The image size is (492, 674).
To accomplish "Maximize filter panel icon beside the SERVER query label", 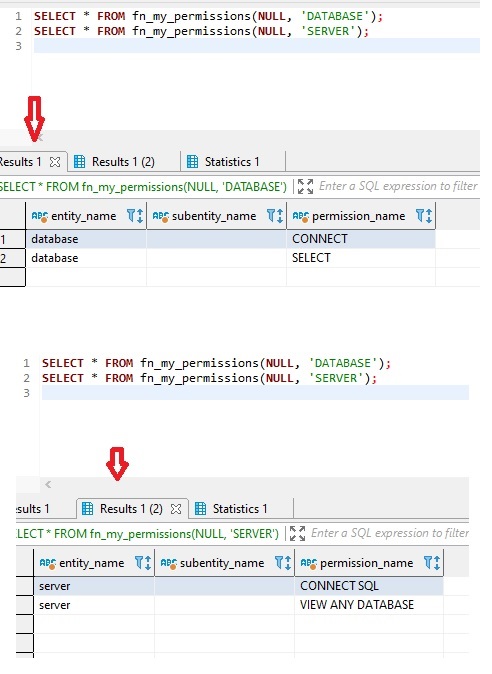I will 297,533.
